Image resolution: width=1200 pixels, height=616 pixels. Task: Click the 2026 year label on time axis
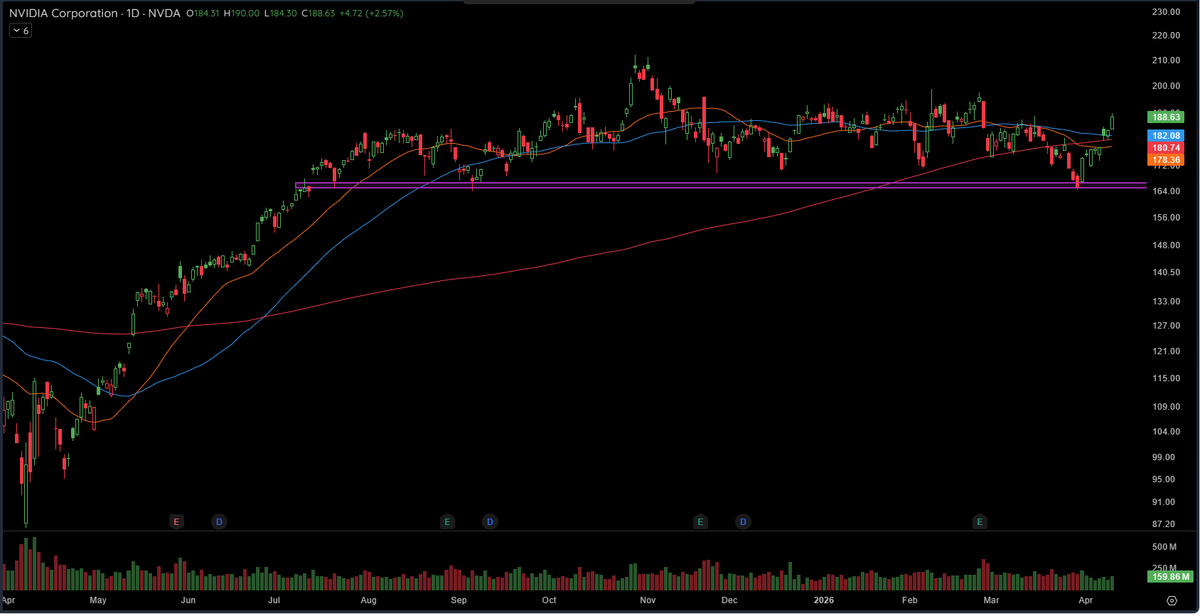(x=826, y=603)
